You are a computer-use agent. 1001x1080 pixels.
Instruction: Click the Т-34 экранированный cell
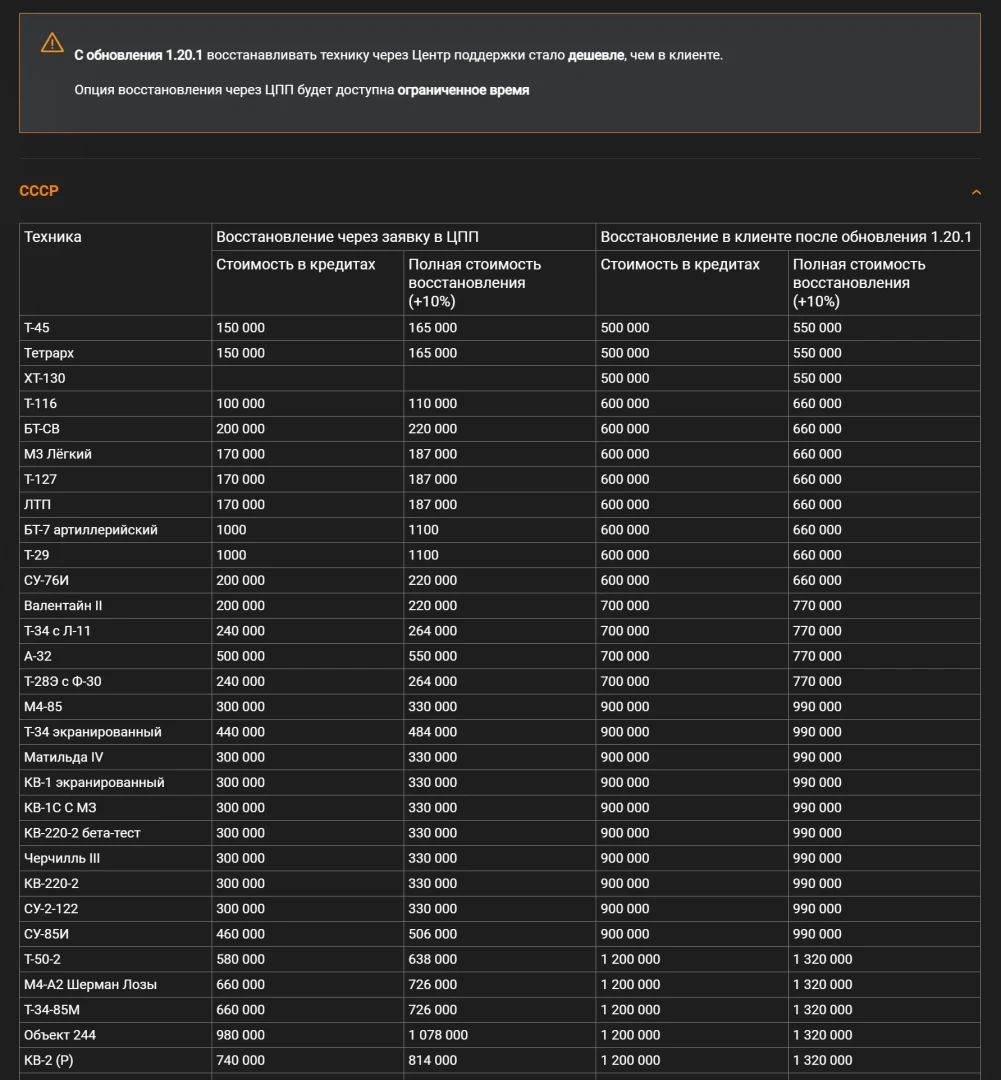click(x=93, y=732)
